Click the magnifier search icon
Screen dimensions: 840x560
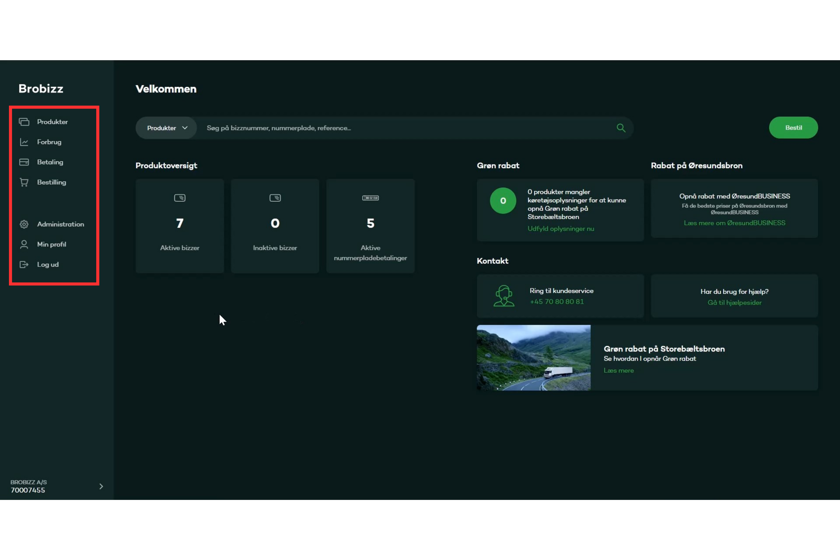[x=621, y=128]
